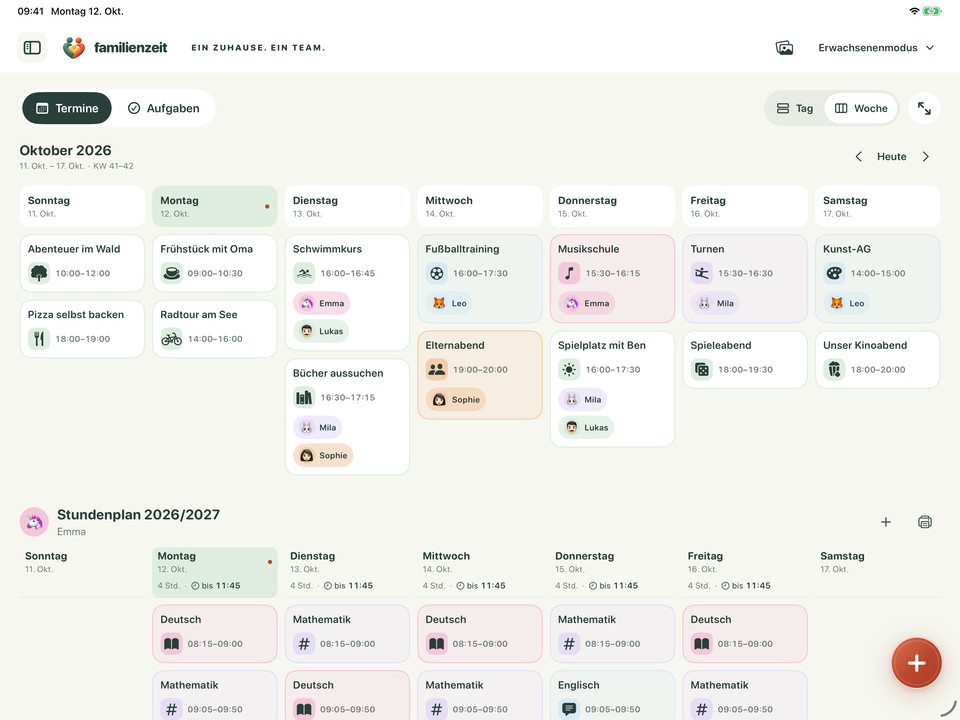
Task: Open the Erwachsenenmodus dropdown
Action: click(876, 48)
